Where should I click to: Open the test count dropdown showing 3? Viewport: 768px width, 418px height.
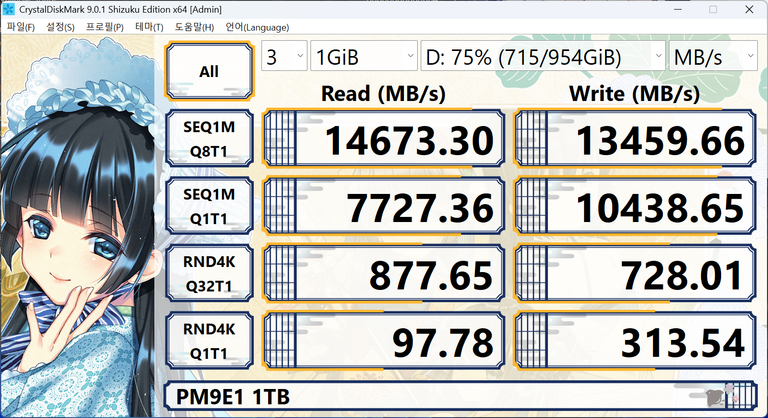284,56
